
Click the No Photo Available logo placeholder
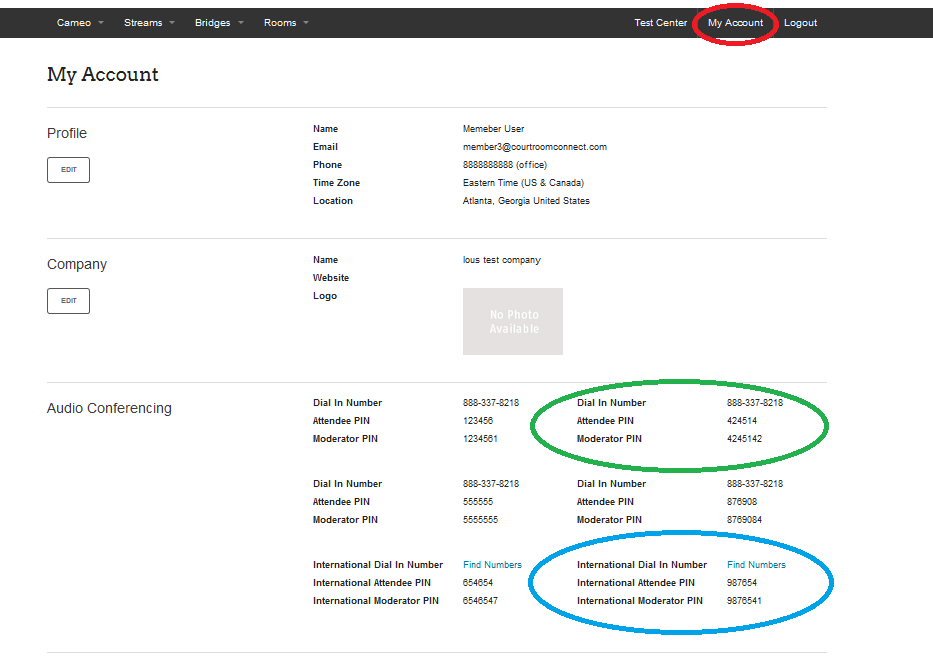point(513,321)
